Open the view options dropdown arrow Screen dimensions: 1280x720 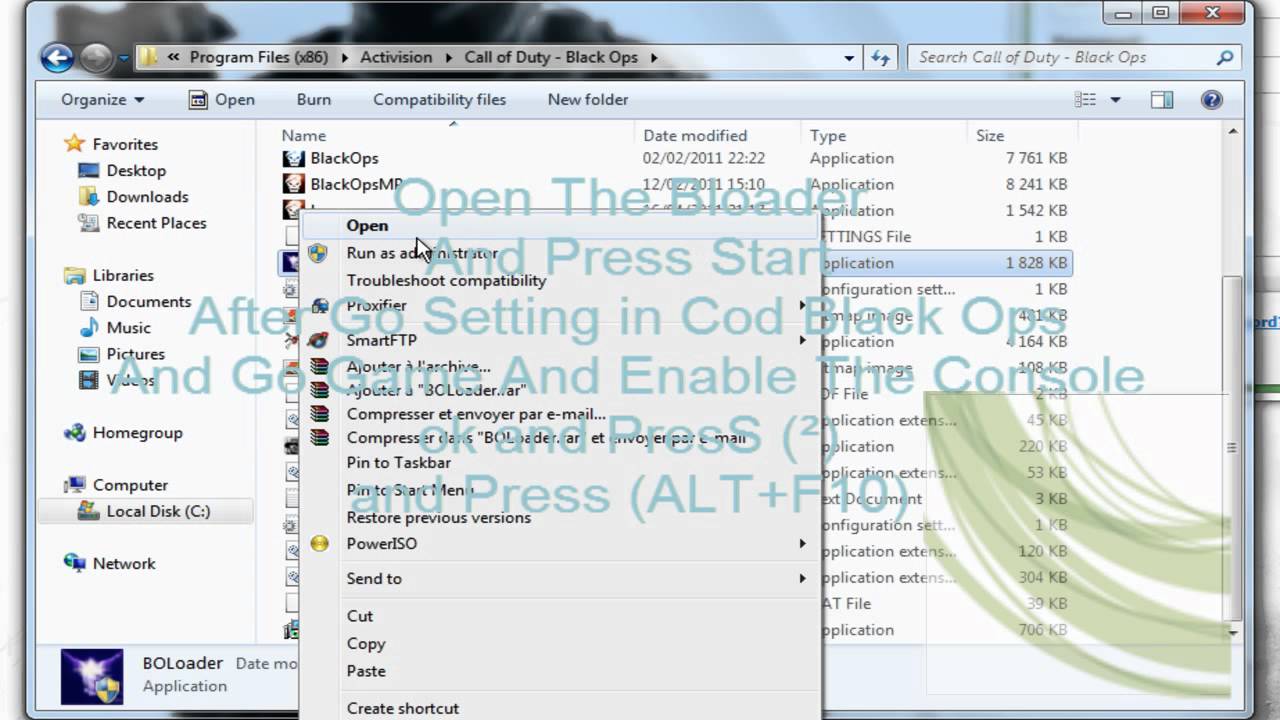tap(1115, 100)
